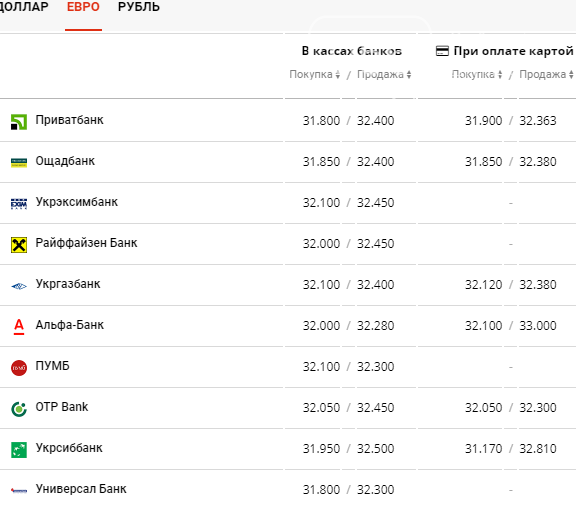Open the Универсал Банк link
The width and height of the screenshot is (576, 509).
pyautogui.click(x=81, y=489)
